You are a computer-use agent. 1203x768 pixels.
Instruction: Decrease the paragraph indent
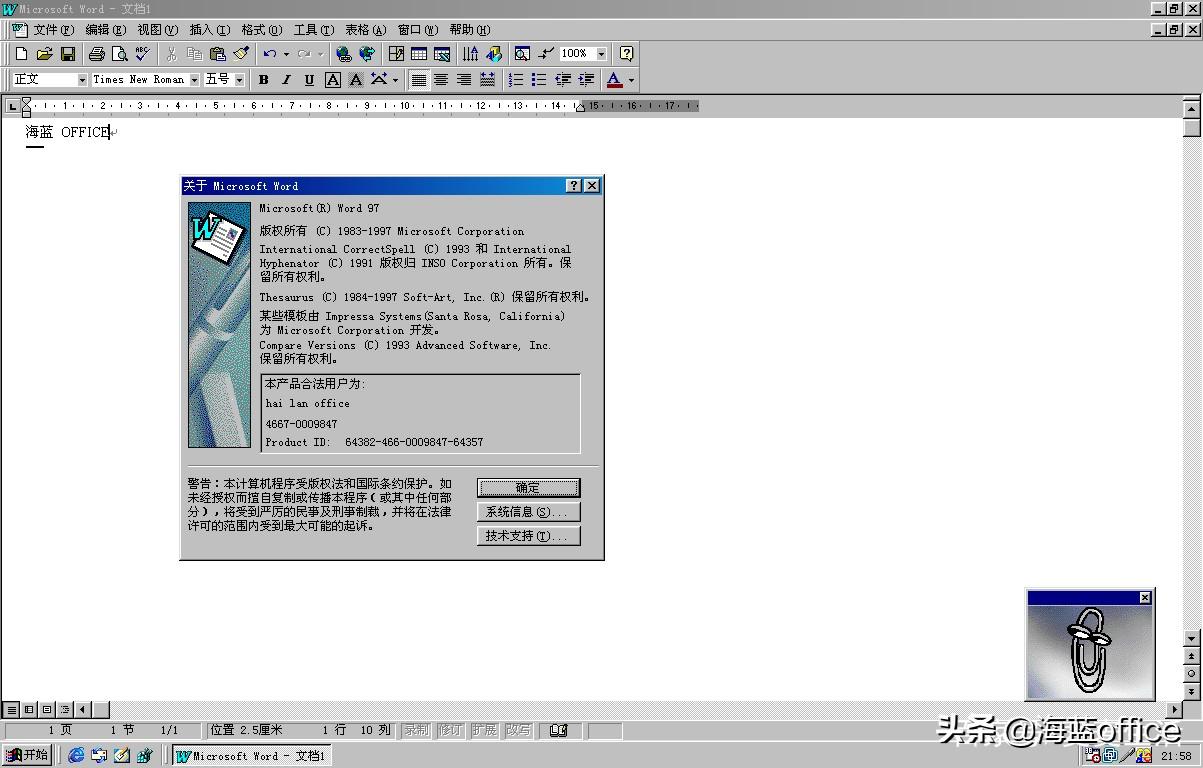pos(563,80)
